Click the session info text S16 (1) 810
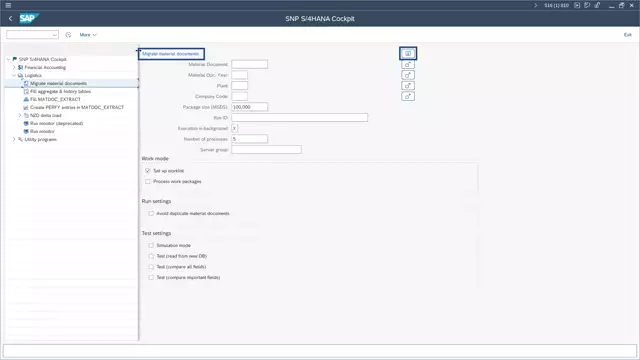 (556, 5)
